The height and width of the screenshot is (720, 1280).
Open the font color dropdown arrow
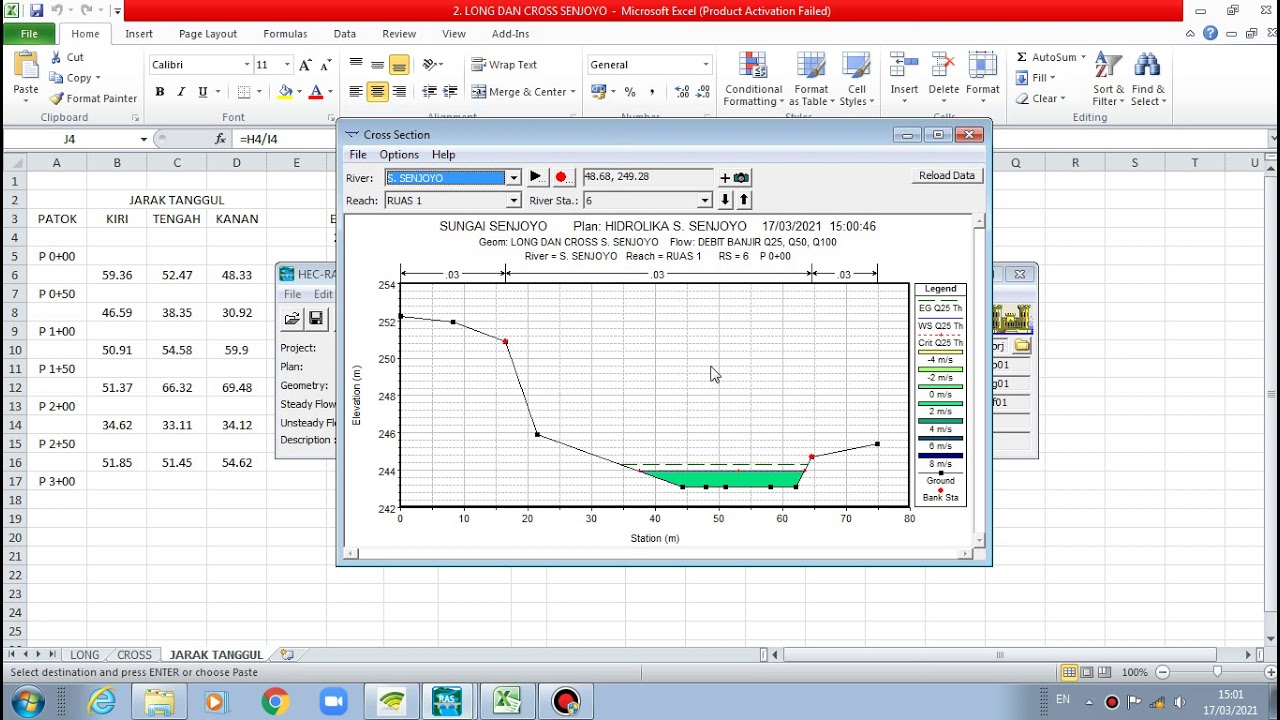coord(330,92)
